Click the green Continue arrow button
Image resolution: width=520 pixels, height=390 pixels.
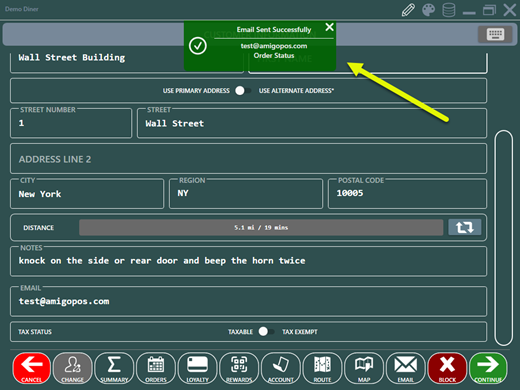pos(488,368)
